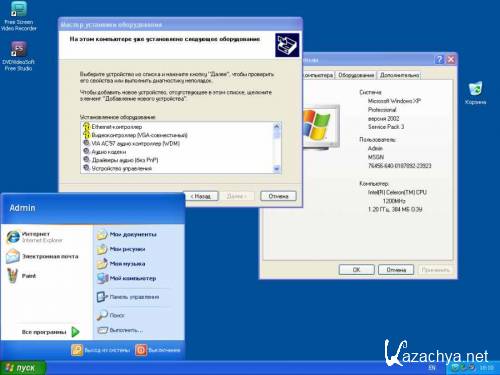Viewport: 500px width, 375px height.
Task: Click the Start (пуск) button
Action: click(23, 368)
